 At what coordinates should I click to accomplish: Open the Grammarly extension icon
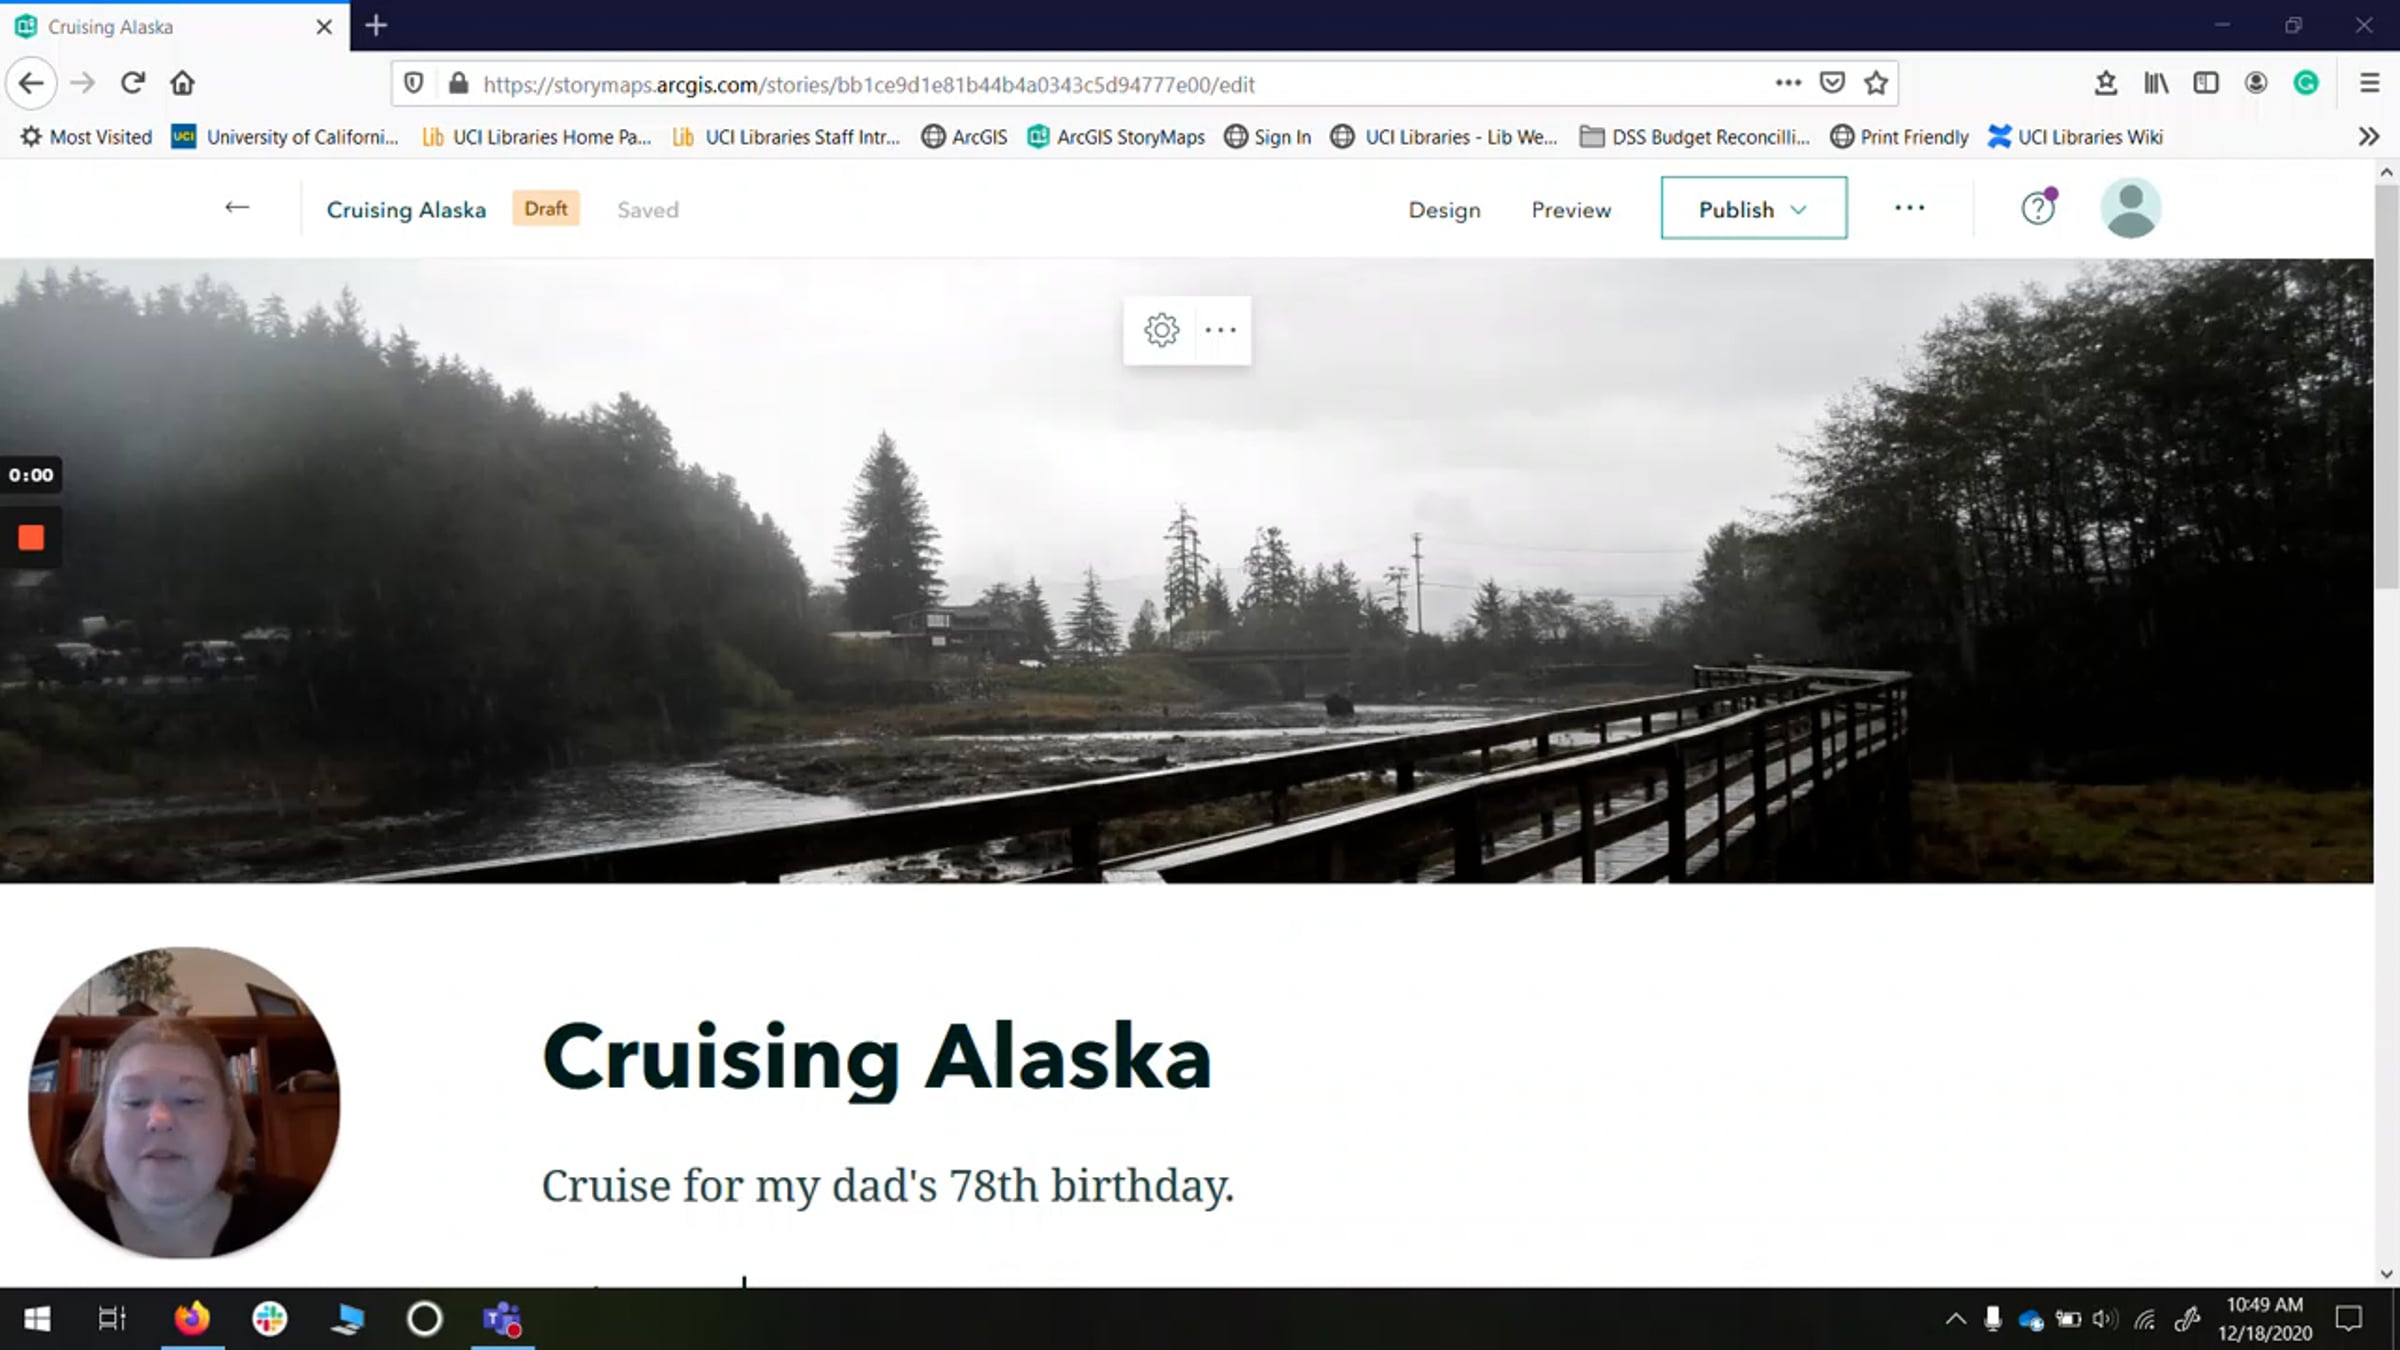pos(2306,84)
